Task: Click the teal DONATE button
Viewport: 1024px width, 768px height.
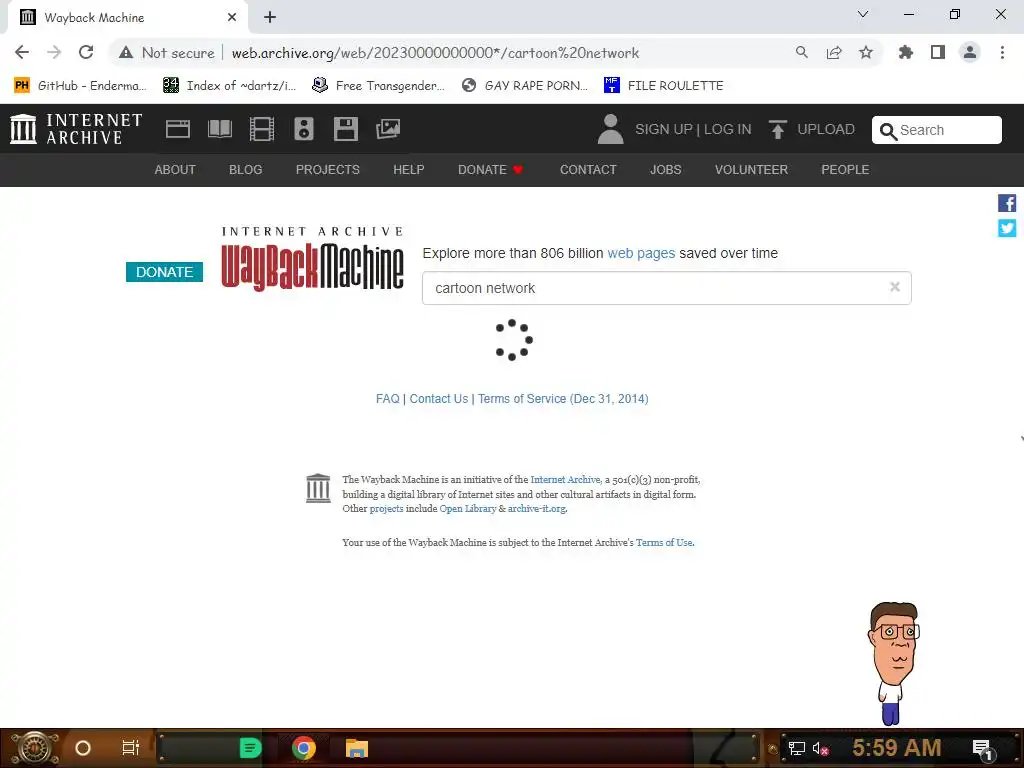Action: tap(165, 272)
